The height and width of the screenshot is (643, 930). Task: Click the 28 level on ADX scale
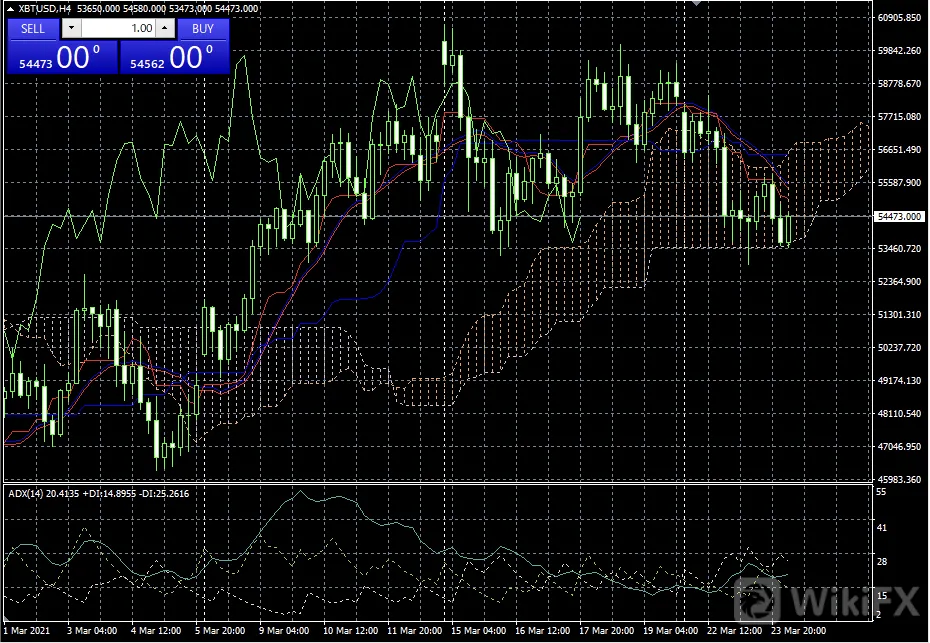(x=881, y=562)
